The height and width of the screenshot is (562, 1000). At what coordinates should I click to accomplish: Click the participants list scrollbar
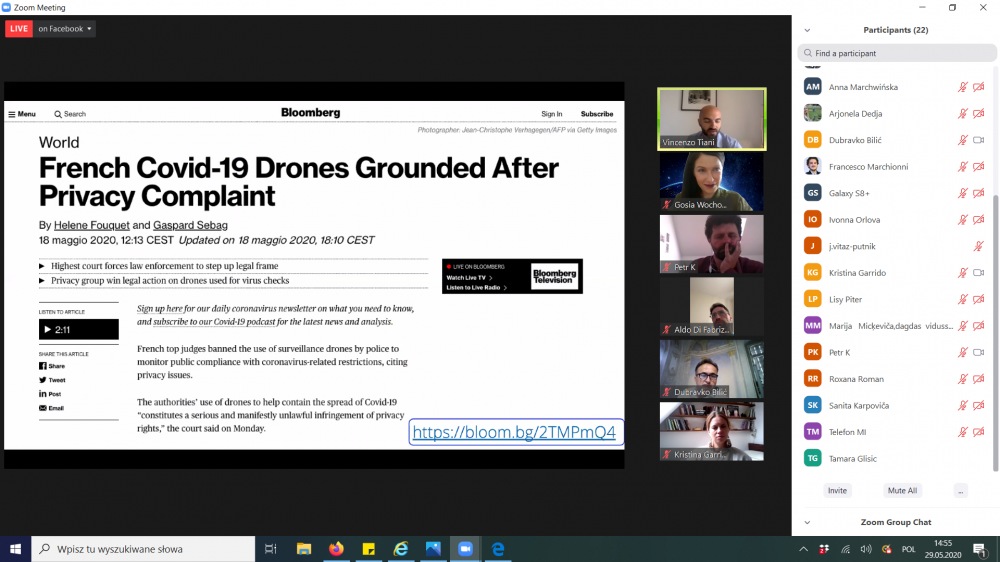tap(995, 332)
